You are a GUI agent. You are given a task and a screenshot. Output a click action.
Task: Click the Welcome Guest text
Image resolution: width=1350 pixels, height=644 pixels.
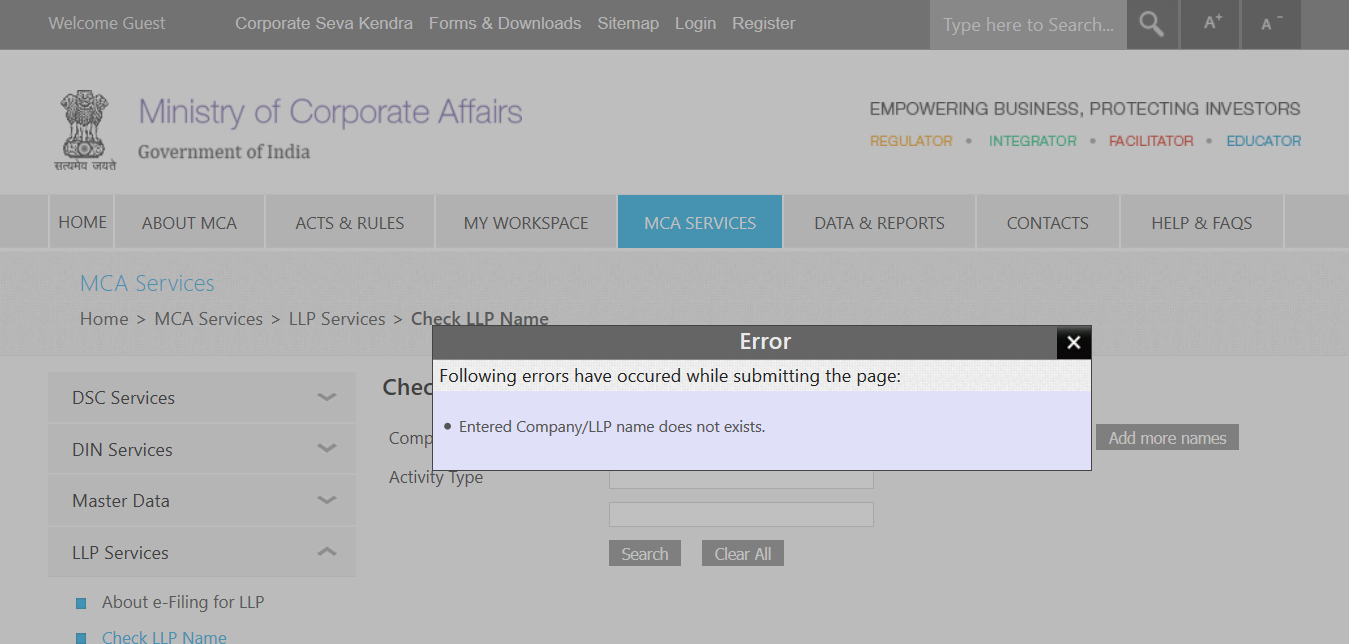(107, 23)
